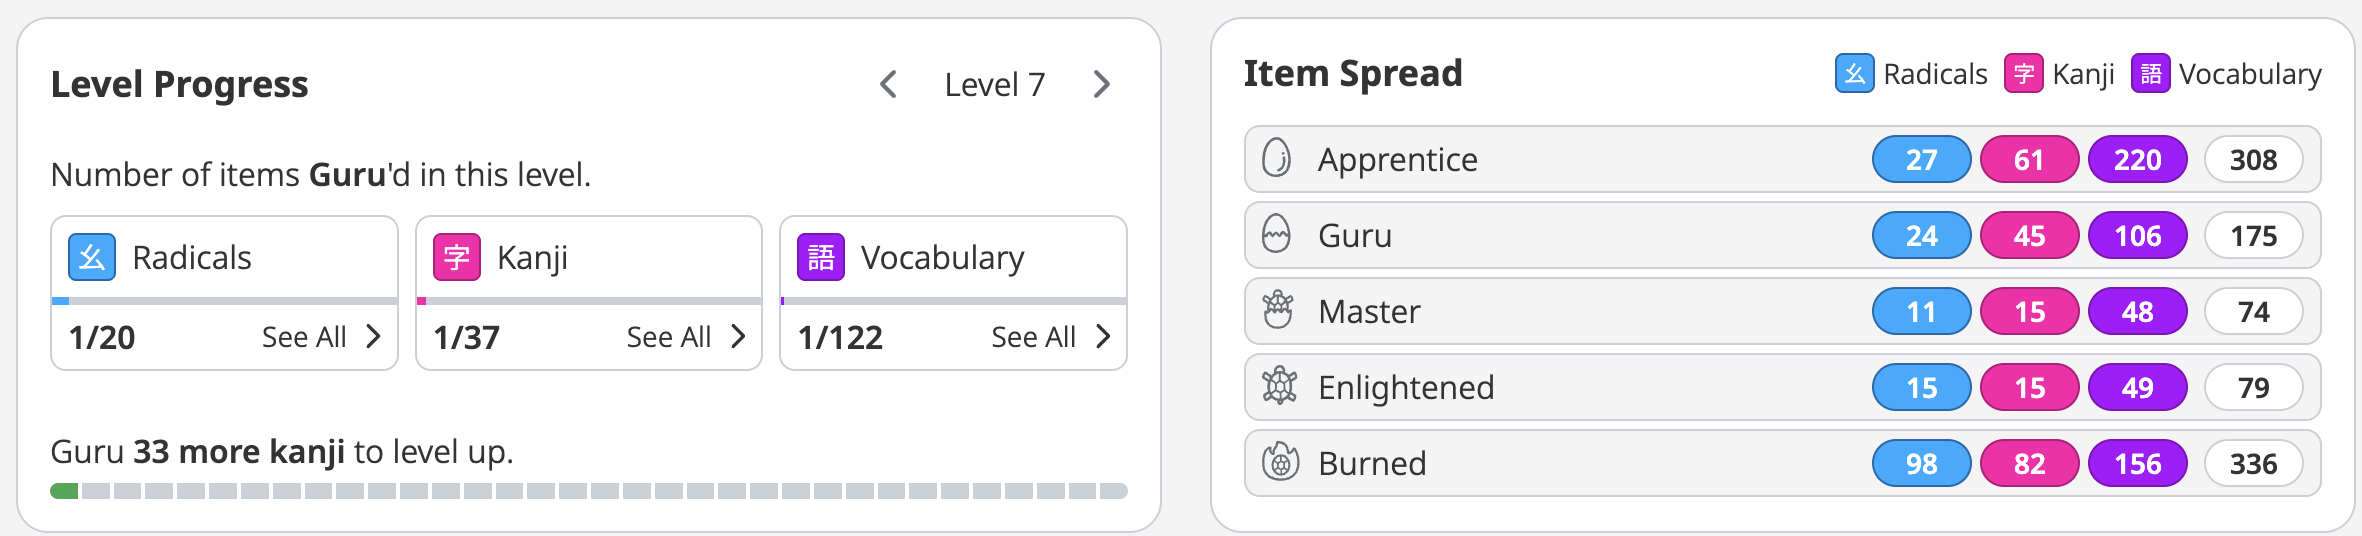The image size is (2362, 536).
Task: Go to previous level with left chevron
Action: [x=888, y=84]
